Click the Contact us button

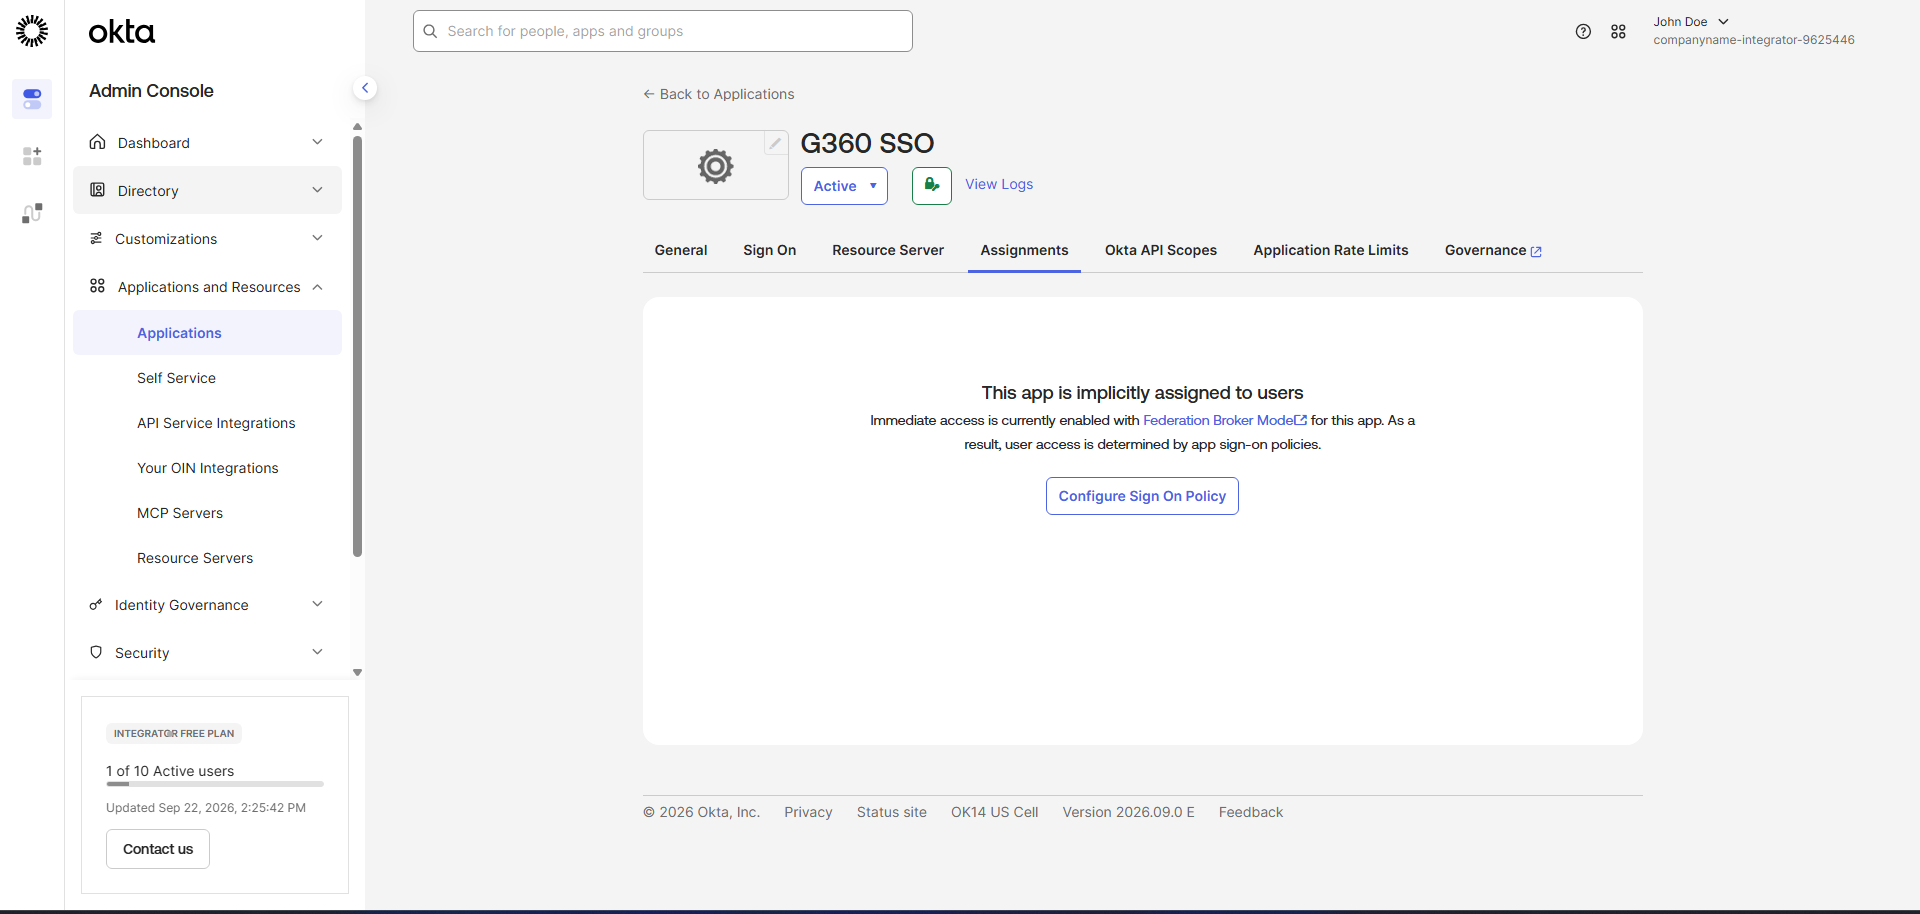(158, 849)
